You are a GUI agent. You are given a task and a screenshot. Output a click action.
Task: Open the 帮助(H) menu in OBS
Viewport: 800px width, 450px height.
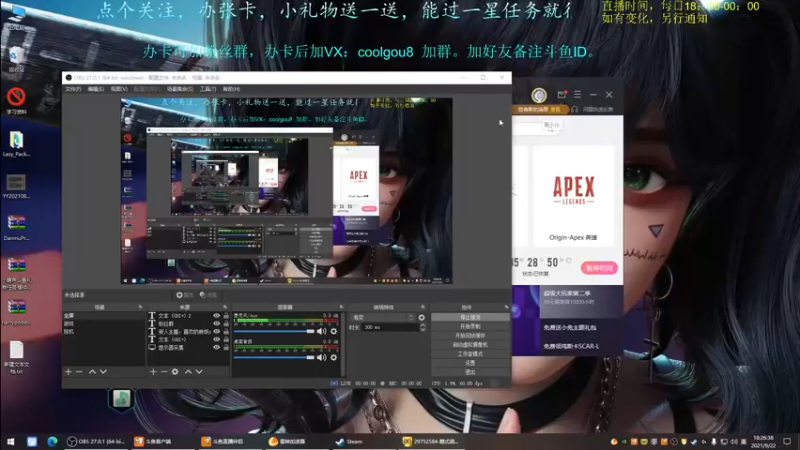(x=231, y=89)
